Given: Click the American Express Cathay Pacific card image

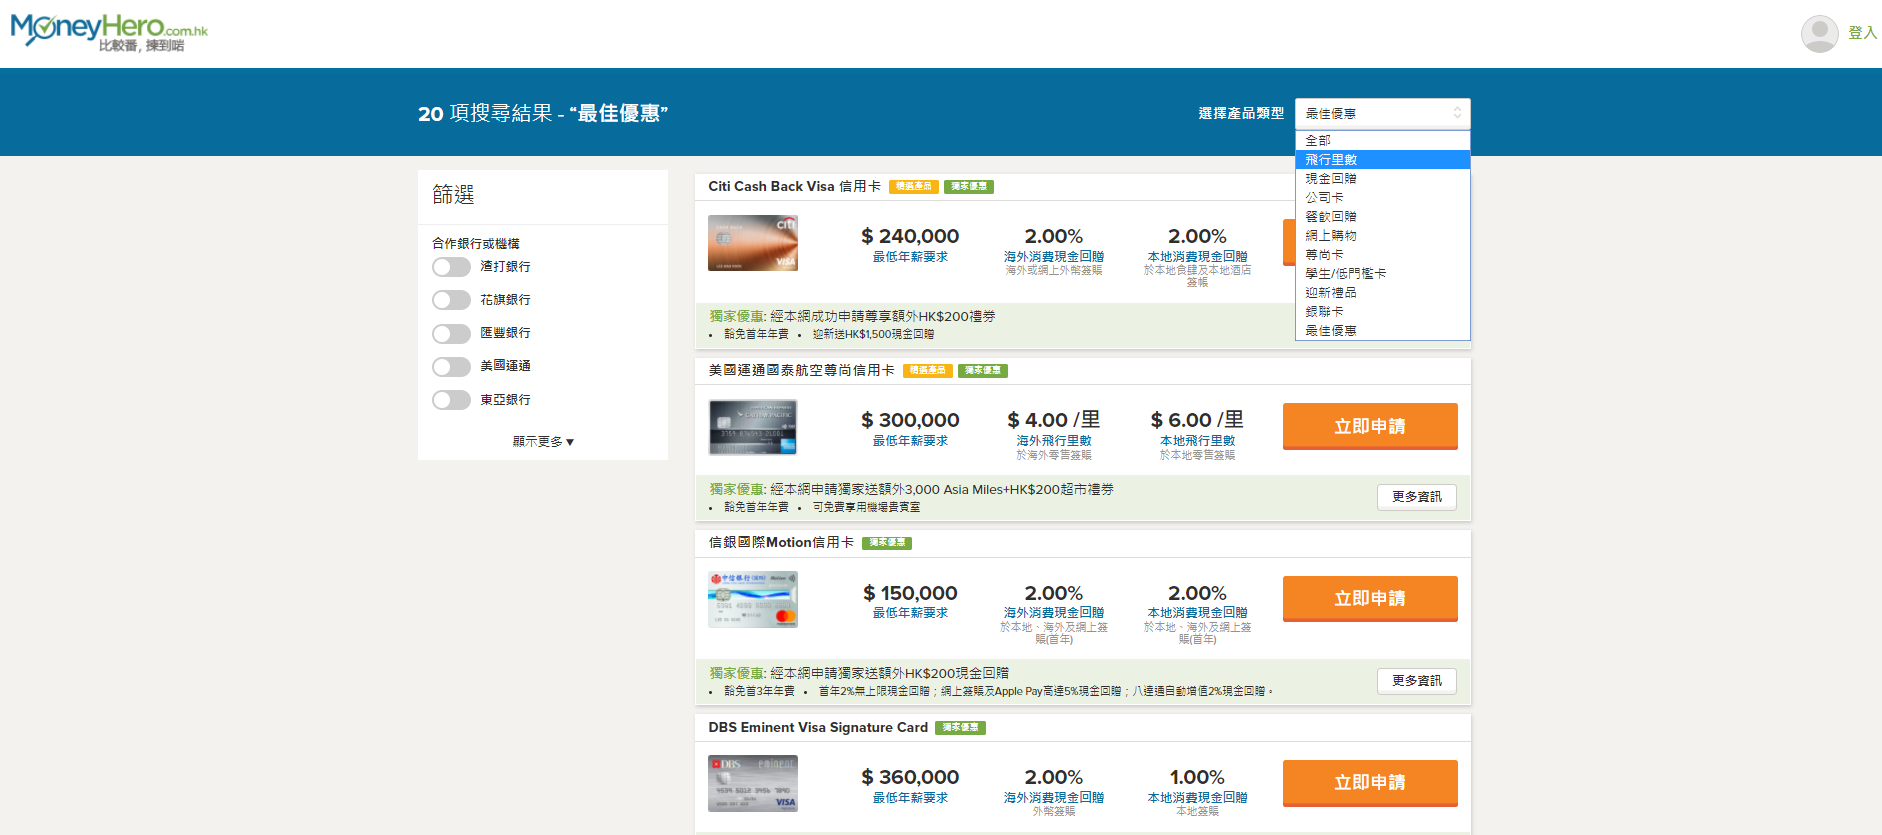Looking at the screenshot, I should tap(753, 427).
